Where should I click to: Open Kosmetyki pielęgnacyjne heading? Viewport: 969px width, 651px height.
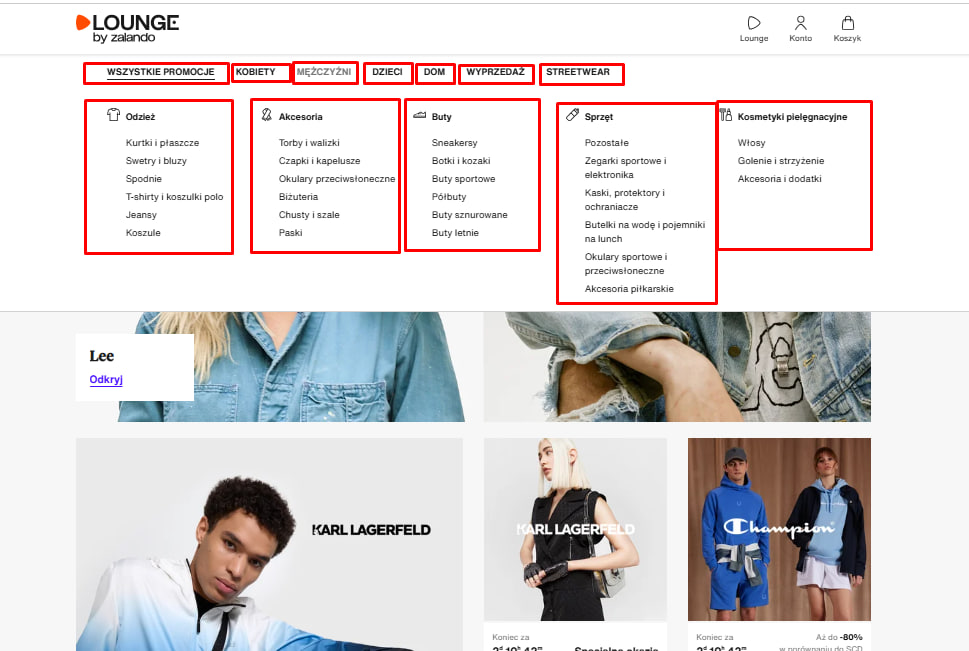coord(792,117)
